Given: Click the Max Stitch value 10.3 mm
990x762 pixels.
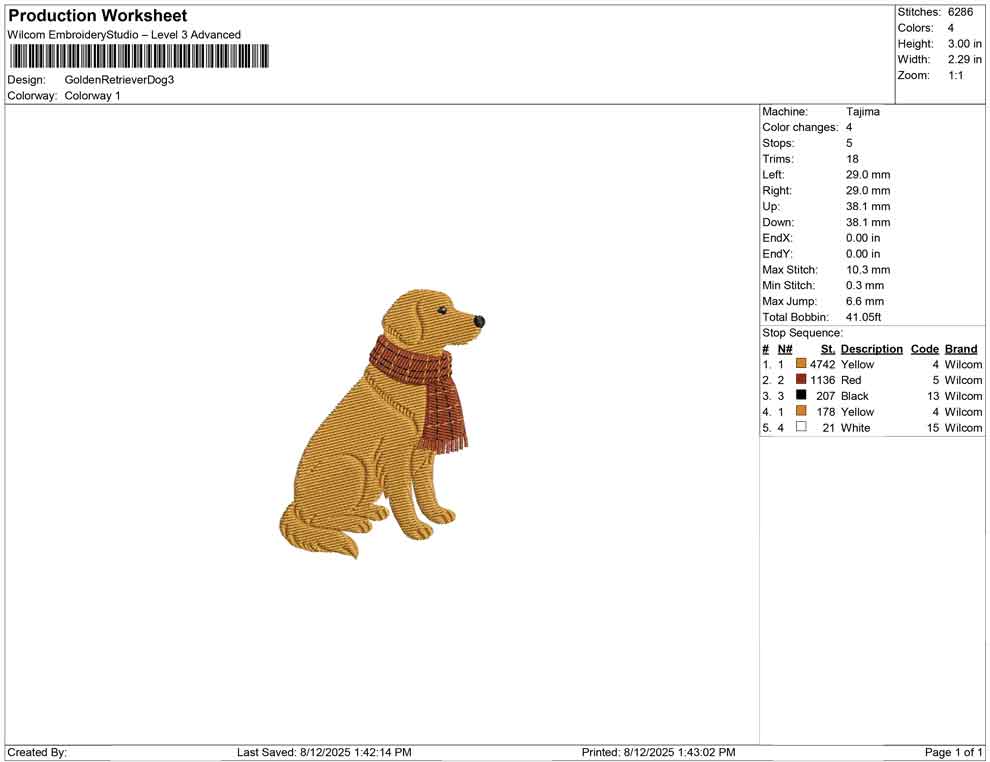Looking at the screenshot, I should [868, 270].
